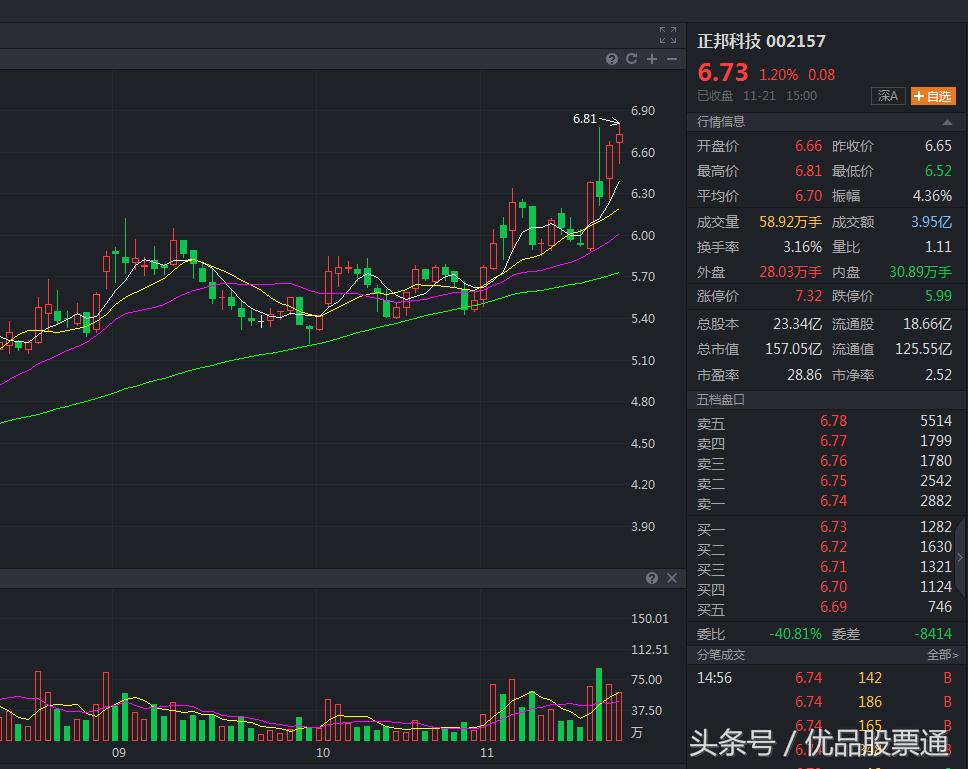
Task: Click the help icon on the volume panel
Action: (x=652, y=578)
